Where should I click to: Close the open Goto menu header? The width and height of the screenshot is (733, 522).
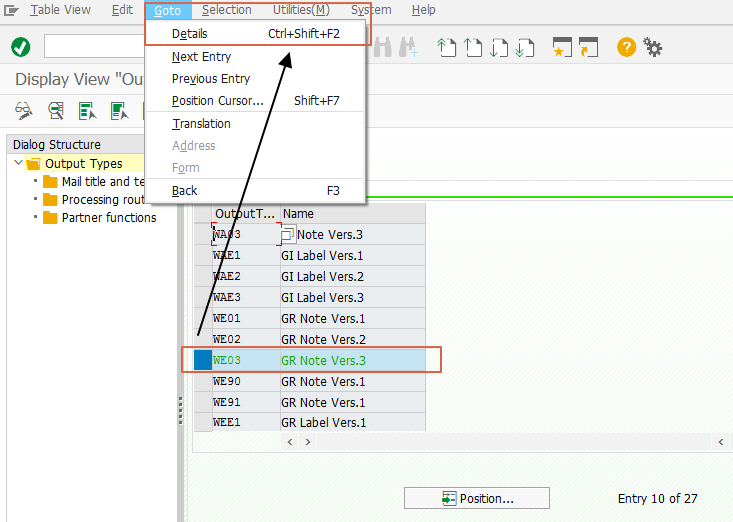coord(167,10)
